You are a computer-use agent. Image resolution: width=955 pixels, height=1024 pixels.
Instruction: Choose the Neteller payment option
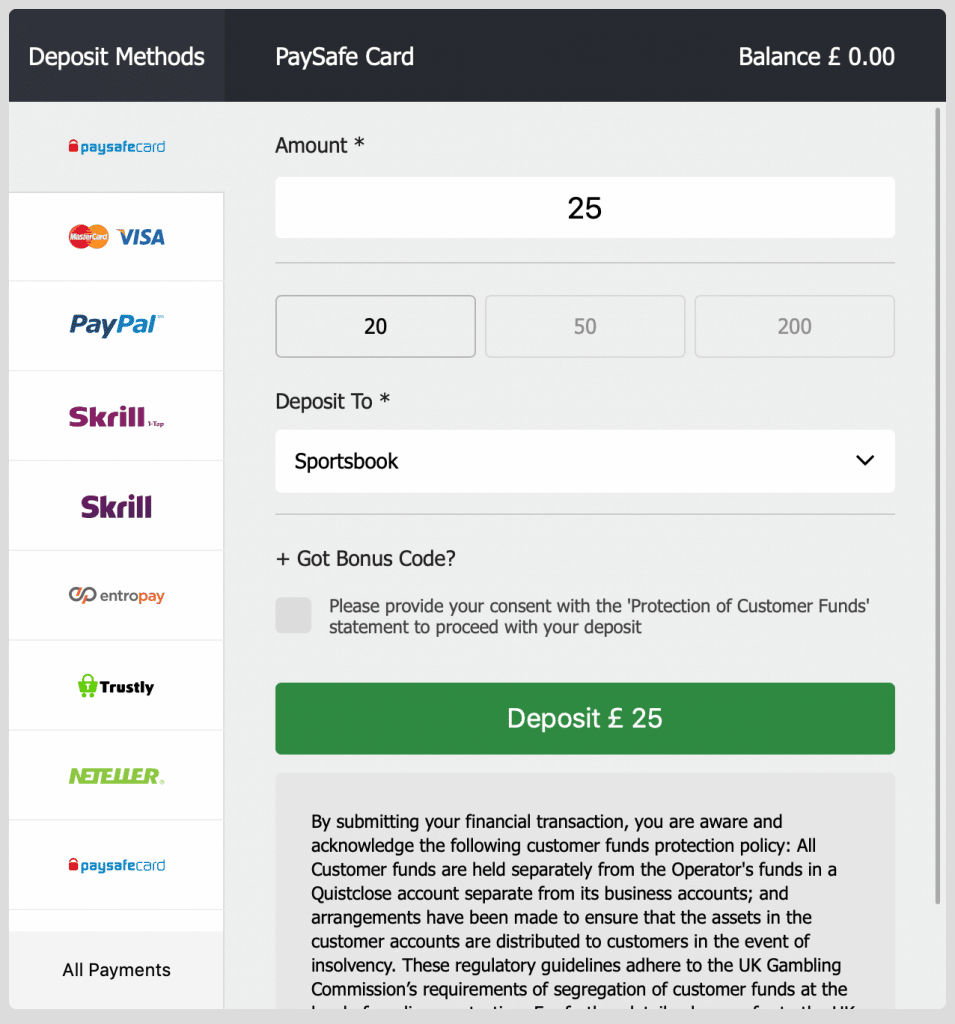[116, 775]
